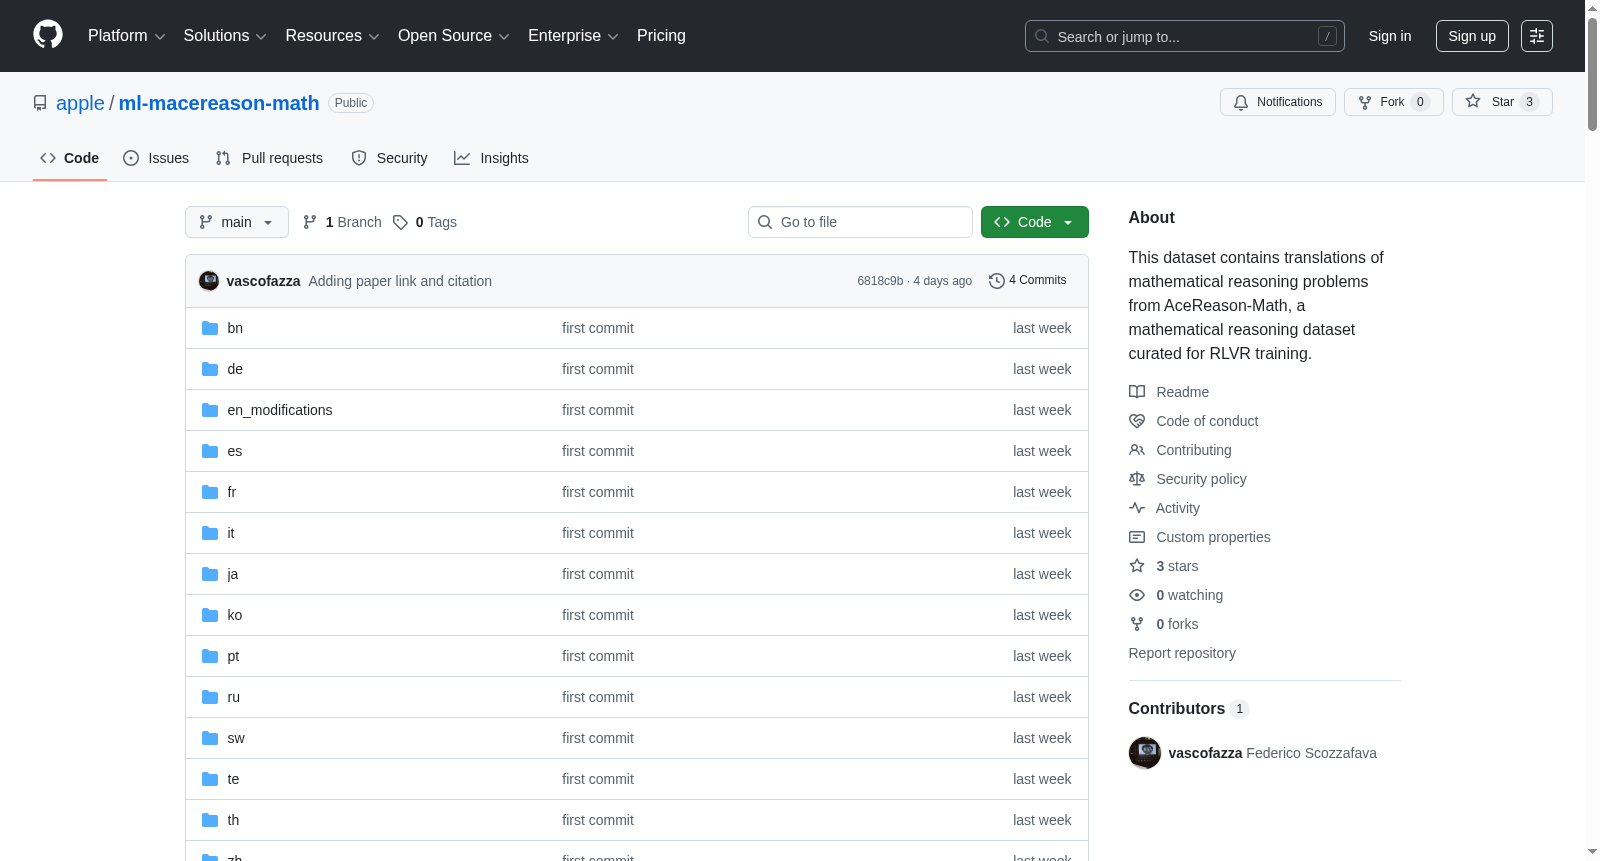The image size is (1600, 861).
Task: Open the ml-macereason-math repository link
Action: [219, 103]
